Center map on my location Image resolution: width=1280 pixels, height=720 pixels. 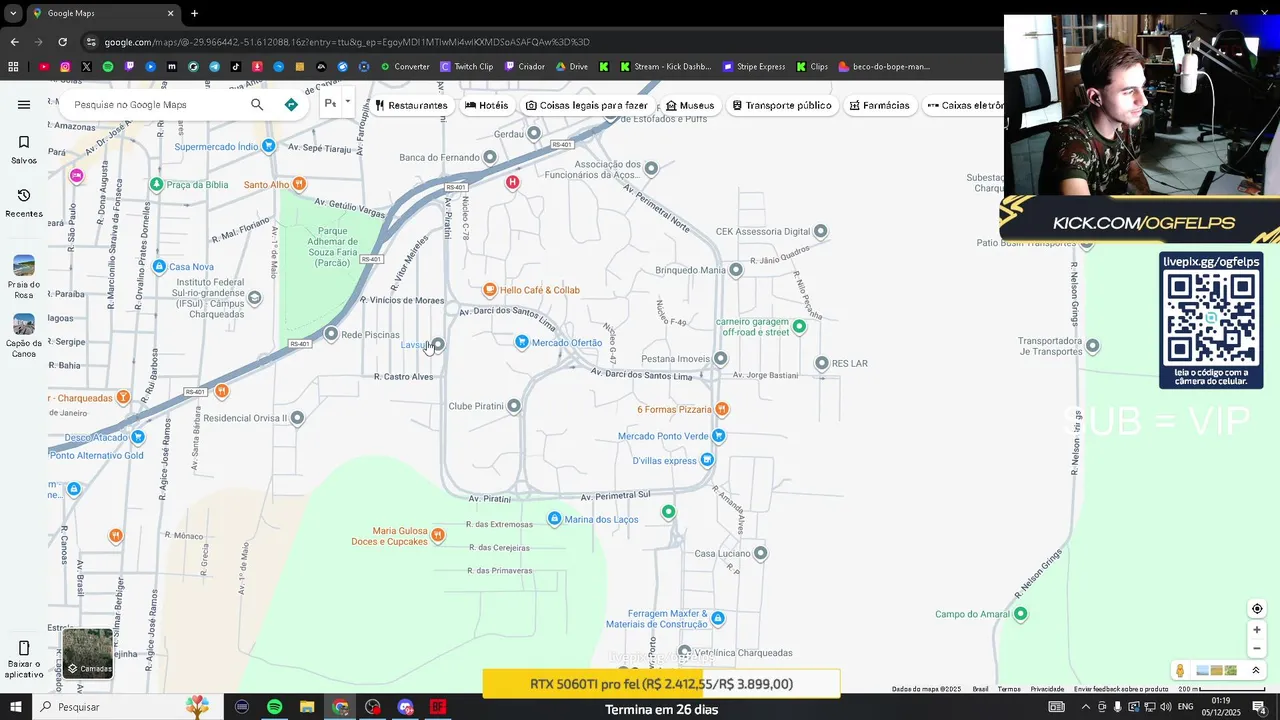pos(1257,609)
